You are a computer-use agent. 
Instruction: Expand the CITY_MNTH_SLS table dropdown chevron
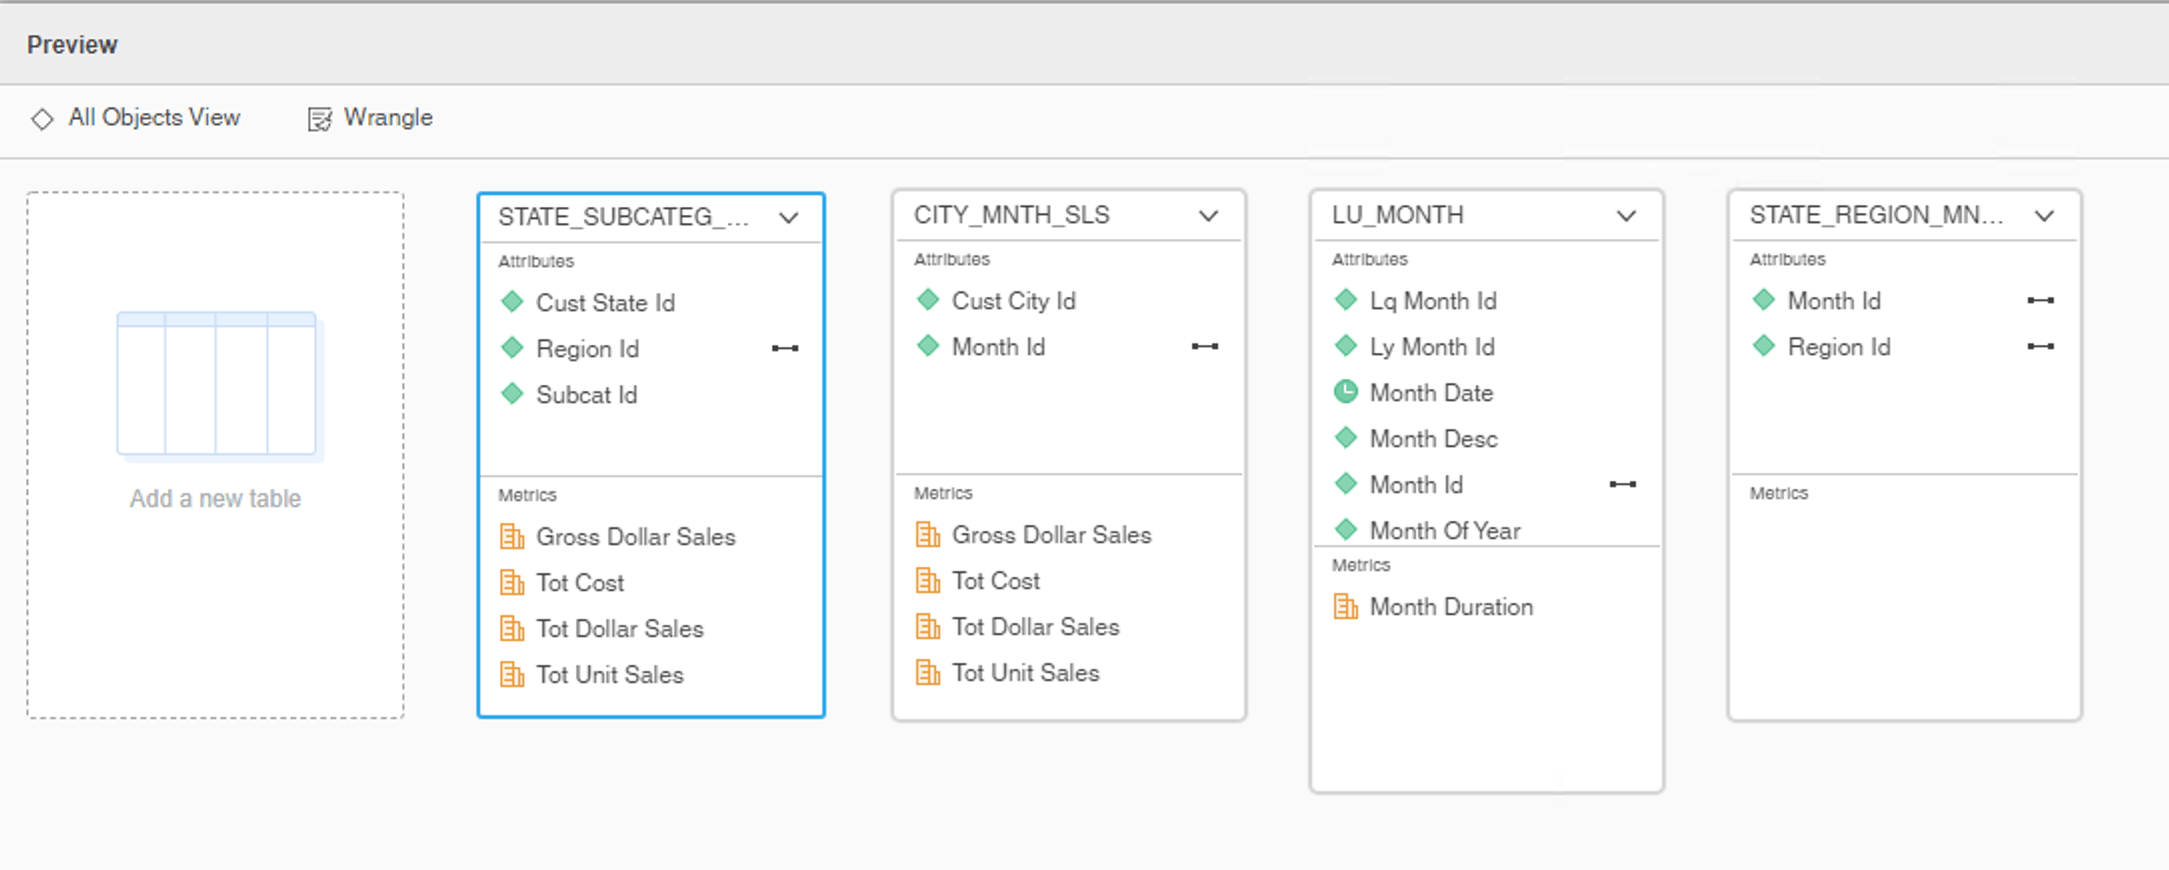click(x=1209, y=215)
